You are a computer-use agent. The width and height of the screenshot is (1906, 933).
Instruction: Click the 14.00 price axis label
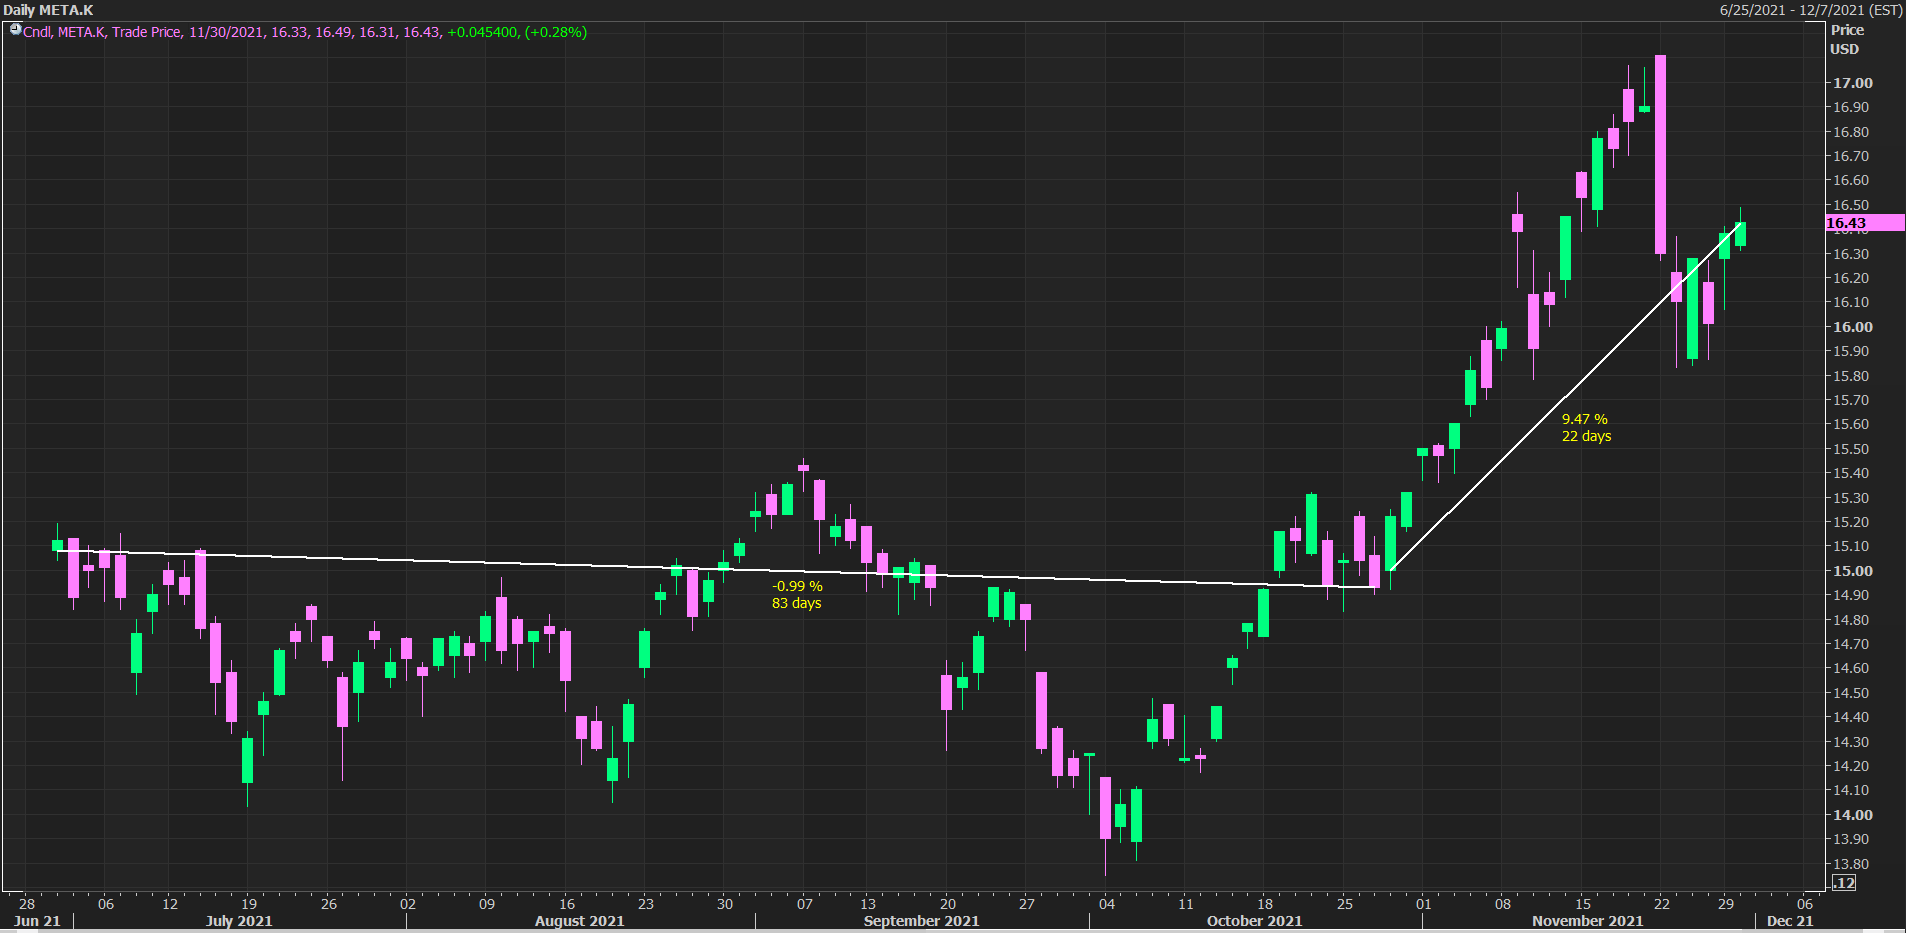tap(1852, 815)
